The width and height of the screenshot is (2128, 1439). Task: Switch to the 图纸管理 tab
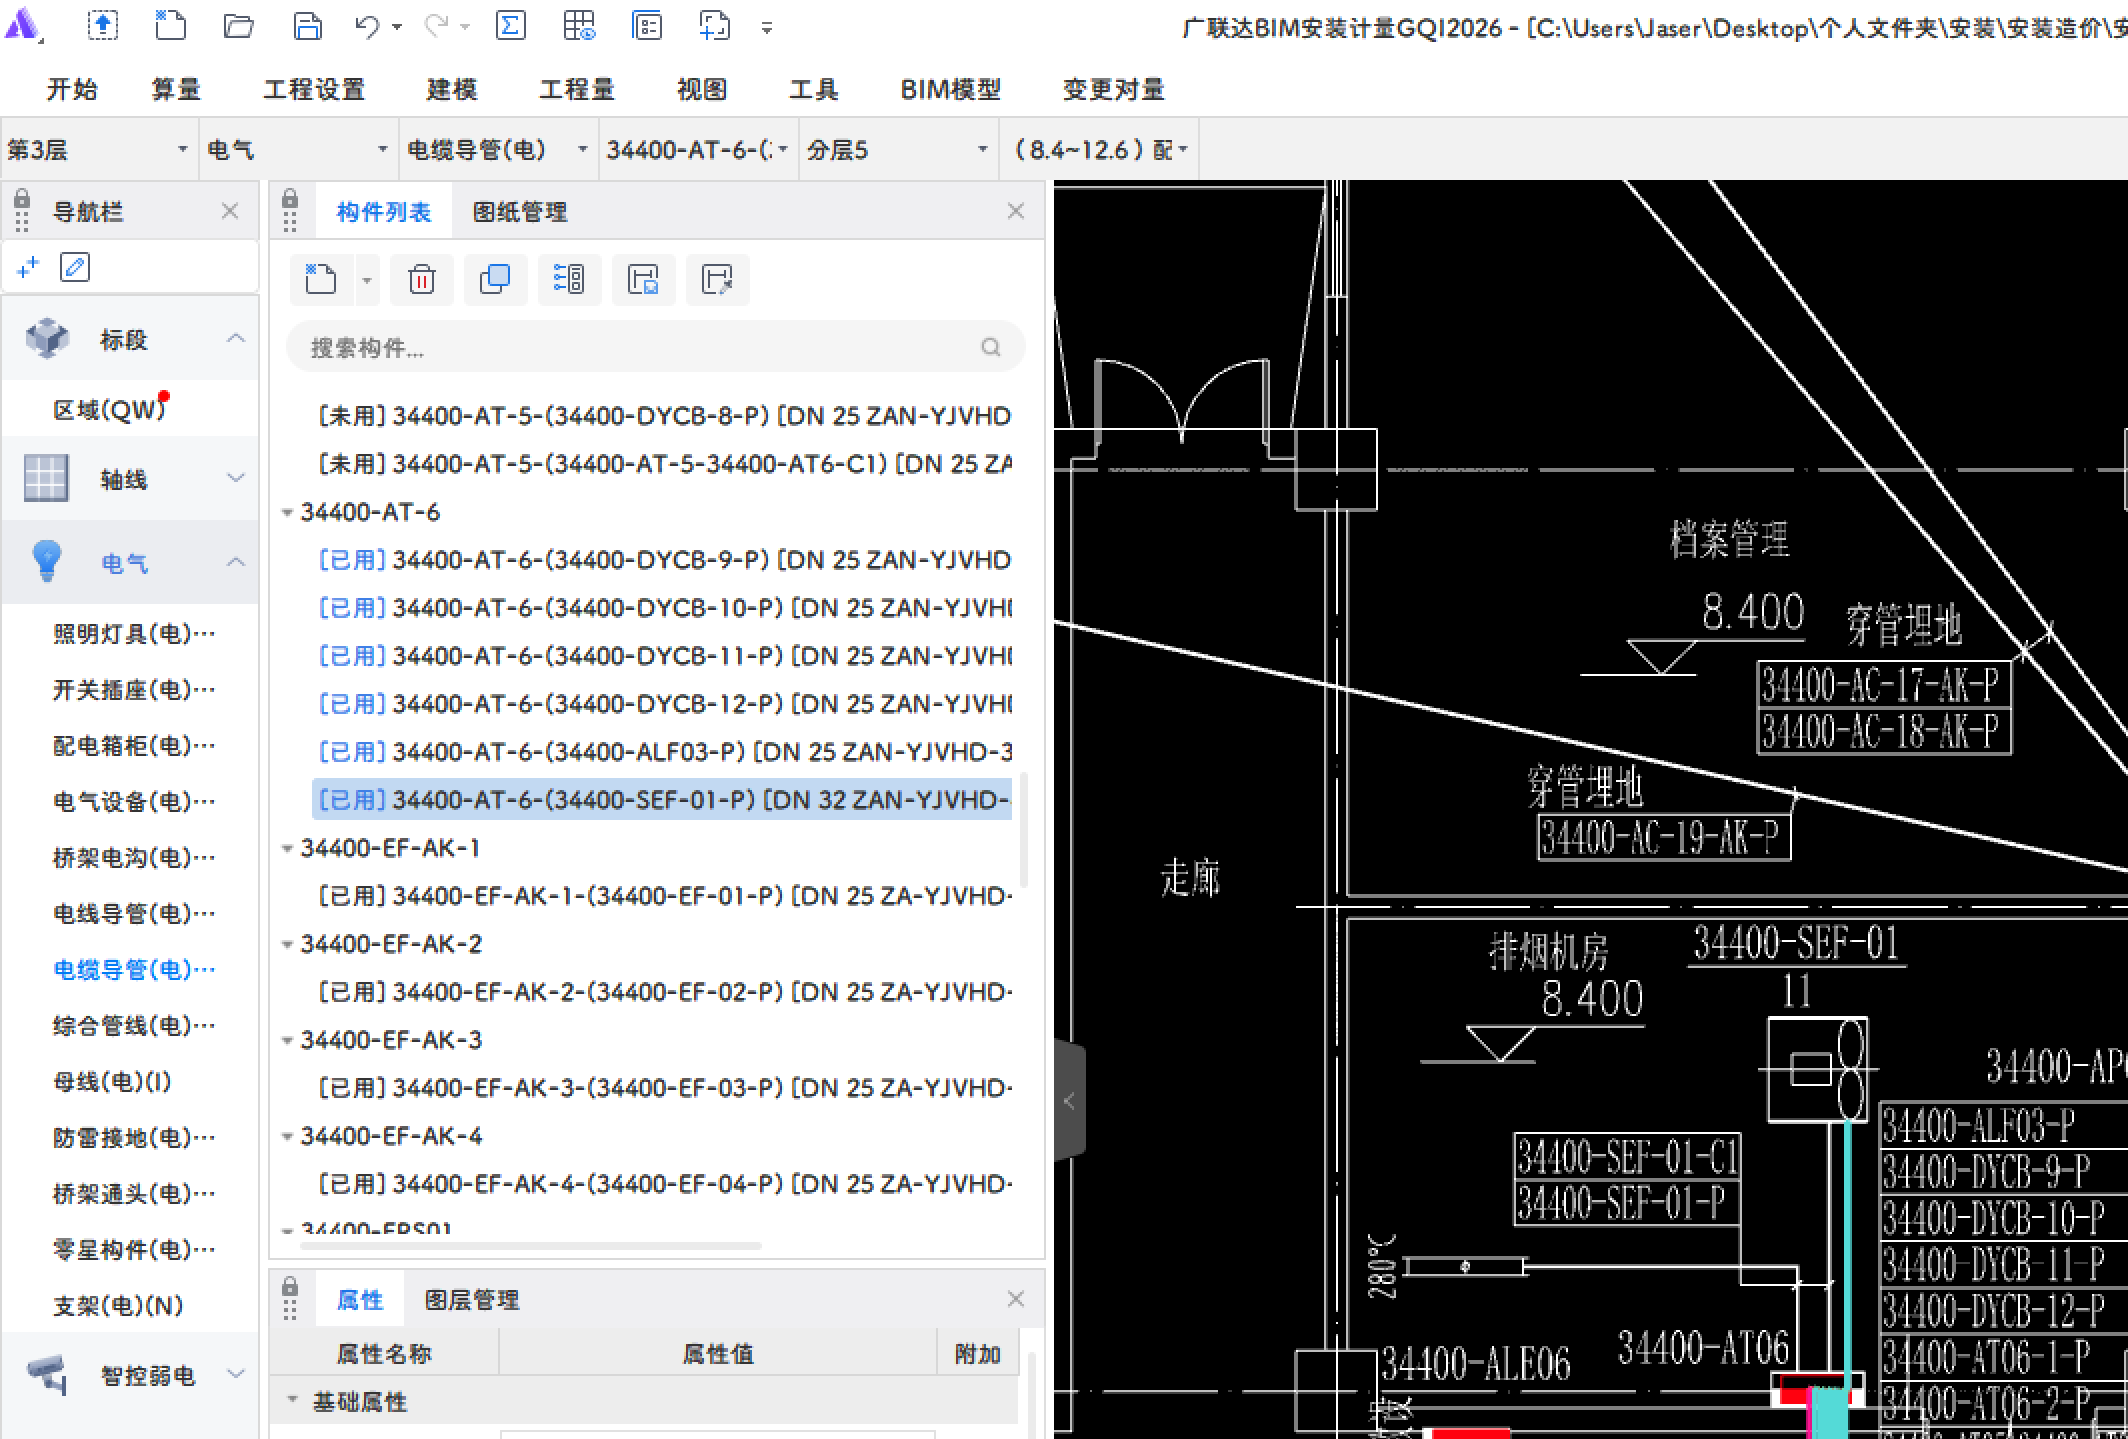coord(519,212)
